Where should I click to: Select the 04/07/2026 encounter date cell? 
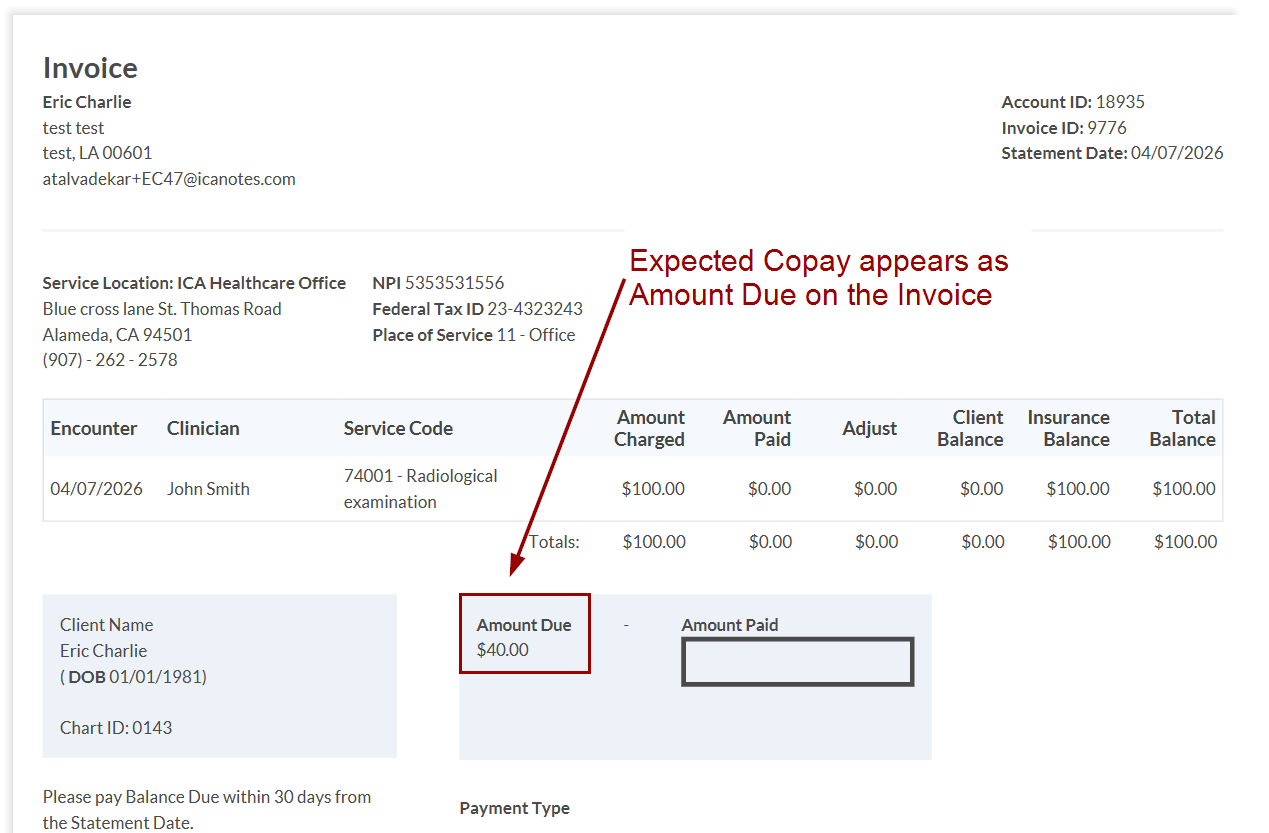96,489
